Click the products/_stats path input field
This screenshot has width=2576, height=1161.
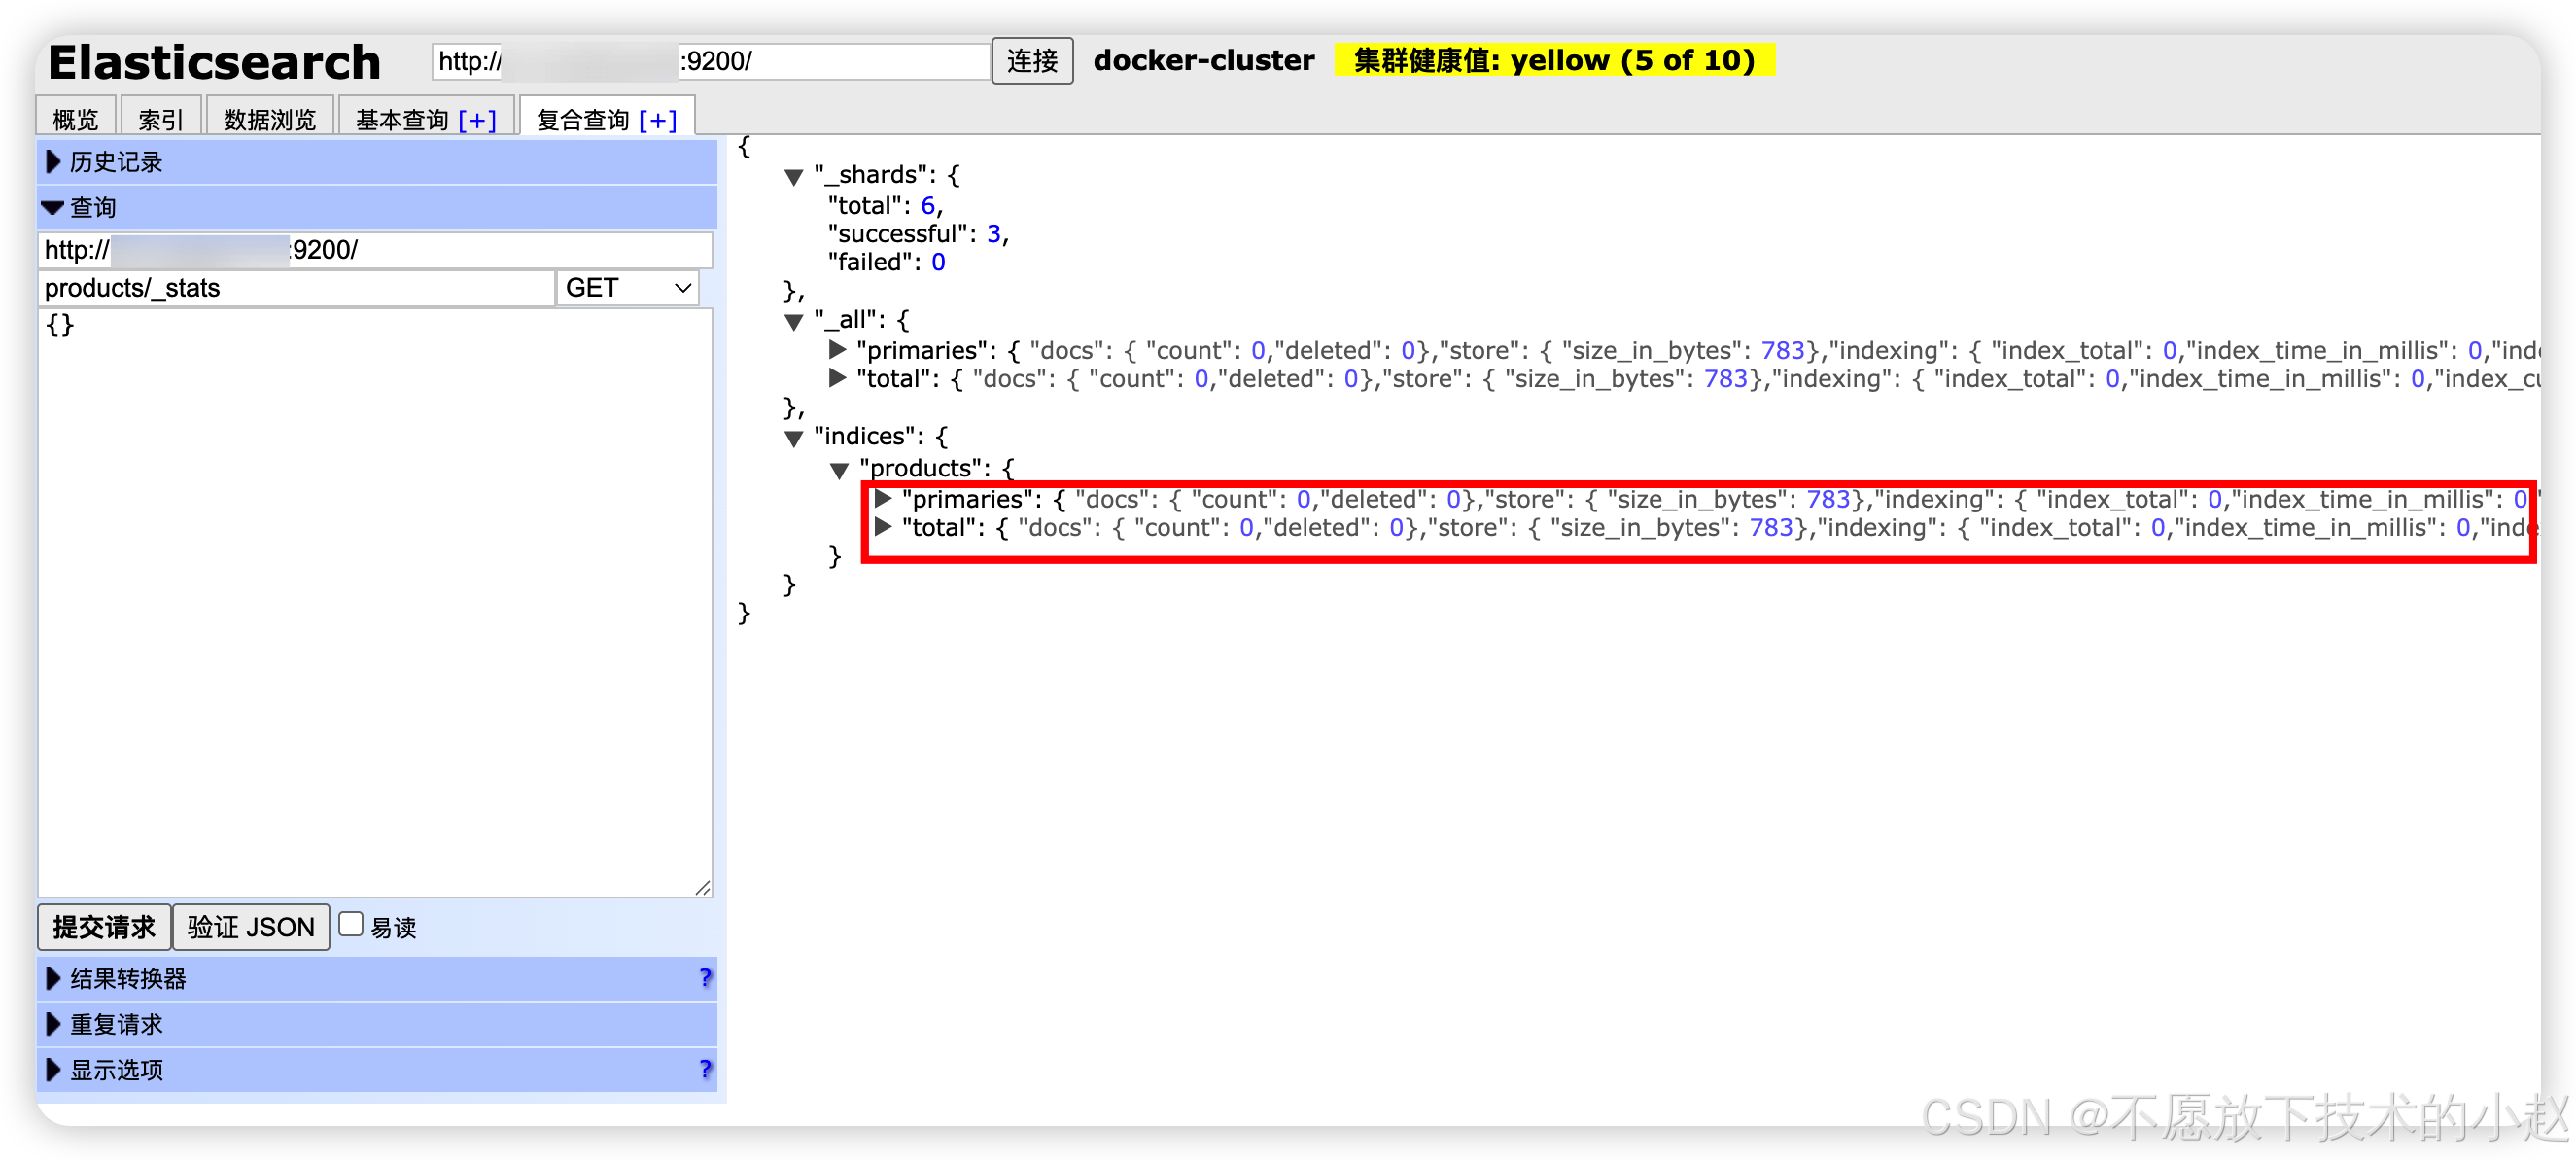tap(296, 288)
